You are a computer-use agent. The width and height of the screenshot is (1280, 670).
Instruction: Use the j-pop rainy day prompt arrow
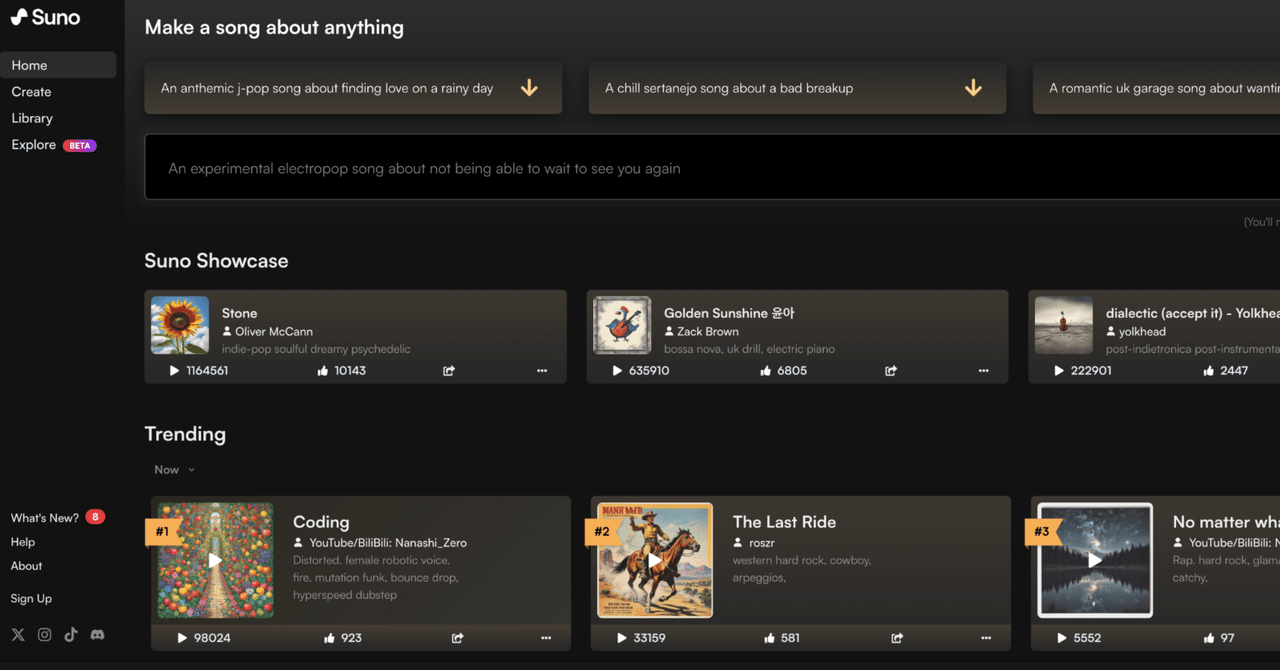[529, 88]
